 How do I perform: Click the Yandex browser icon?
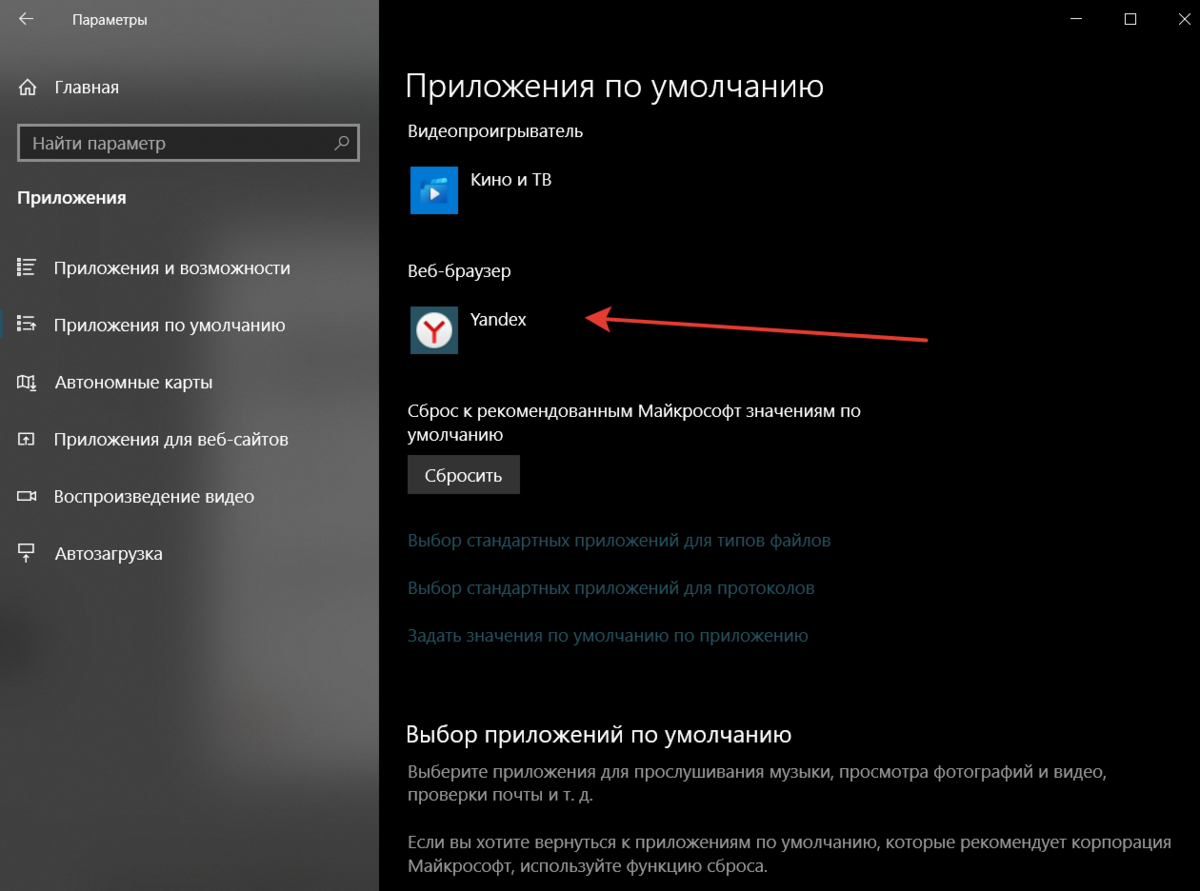[x=434, y=330]
